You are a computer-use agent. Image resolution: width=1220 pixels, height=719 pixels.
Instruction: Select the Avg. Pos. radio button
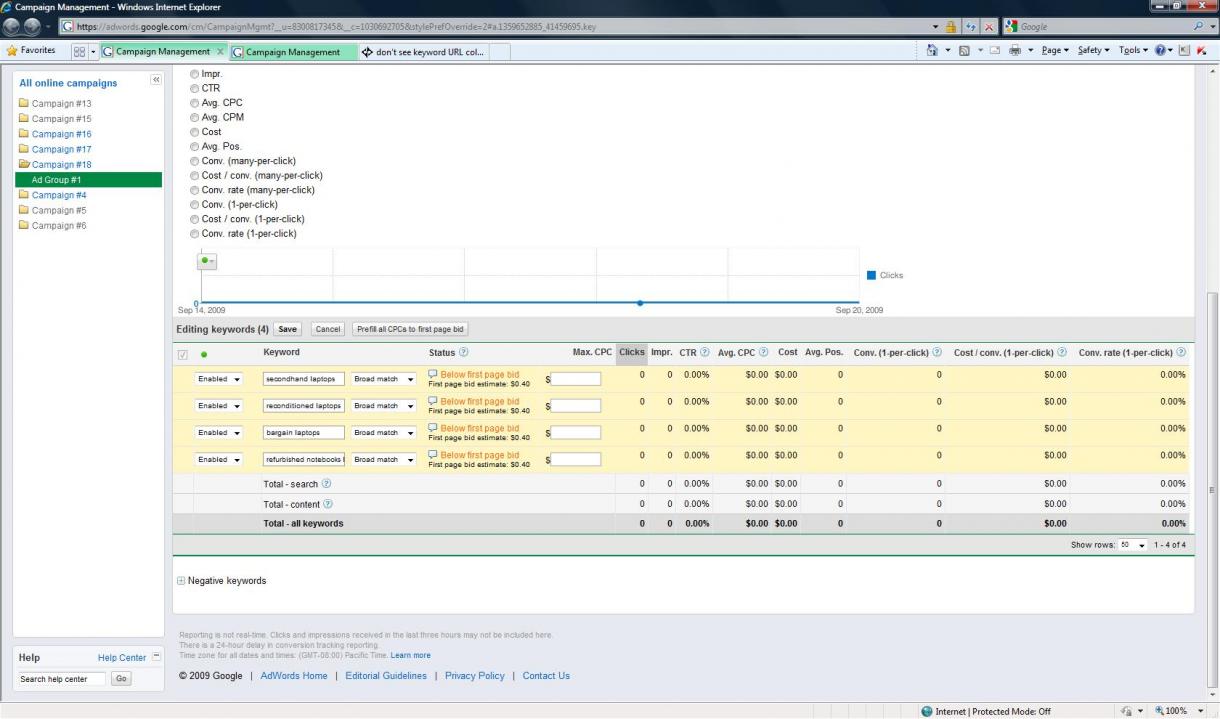point(194,146)
